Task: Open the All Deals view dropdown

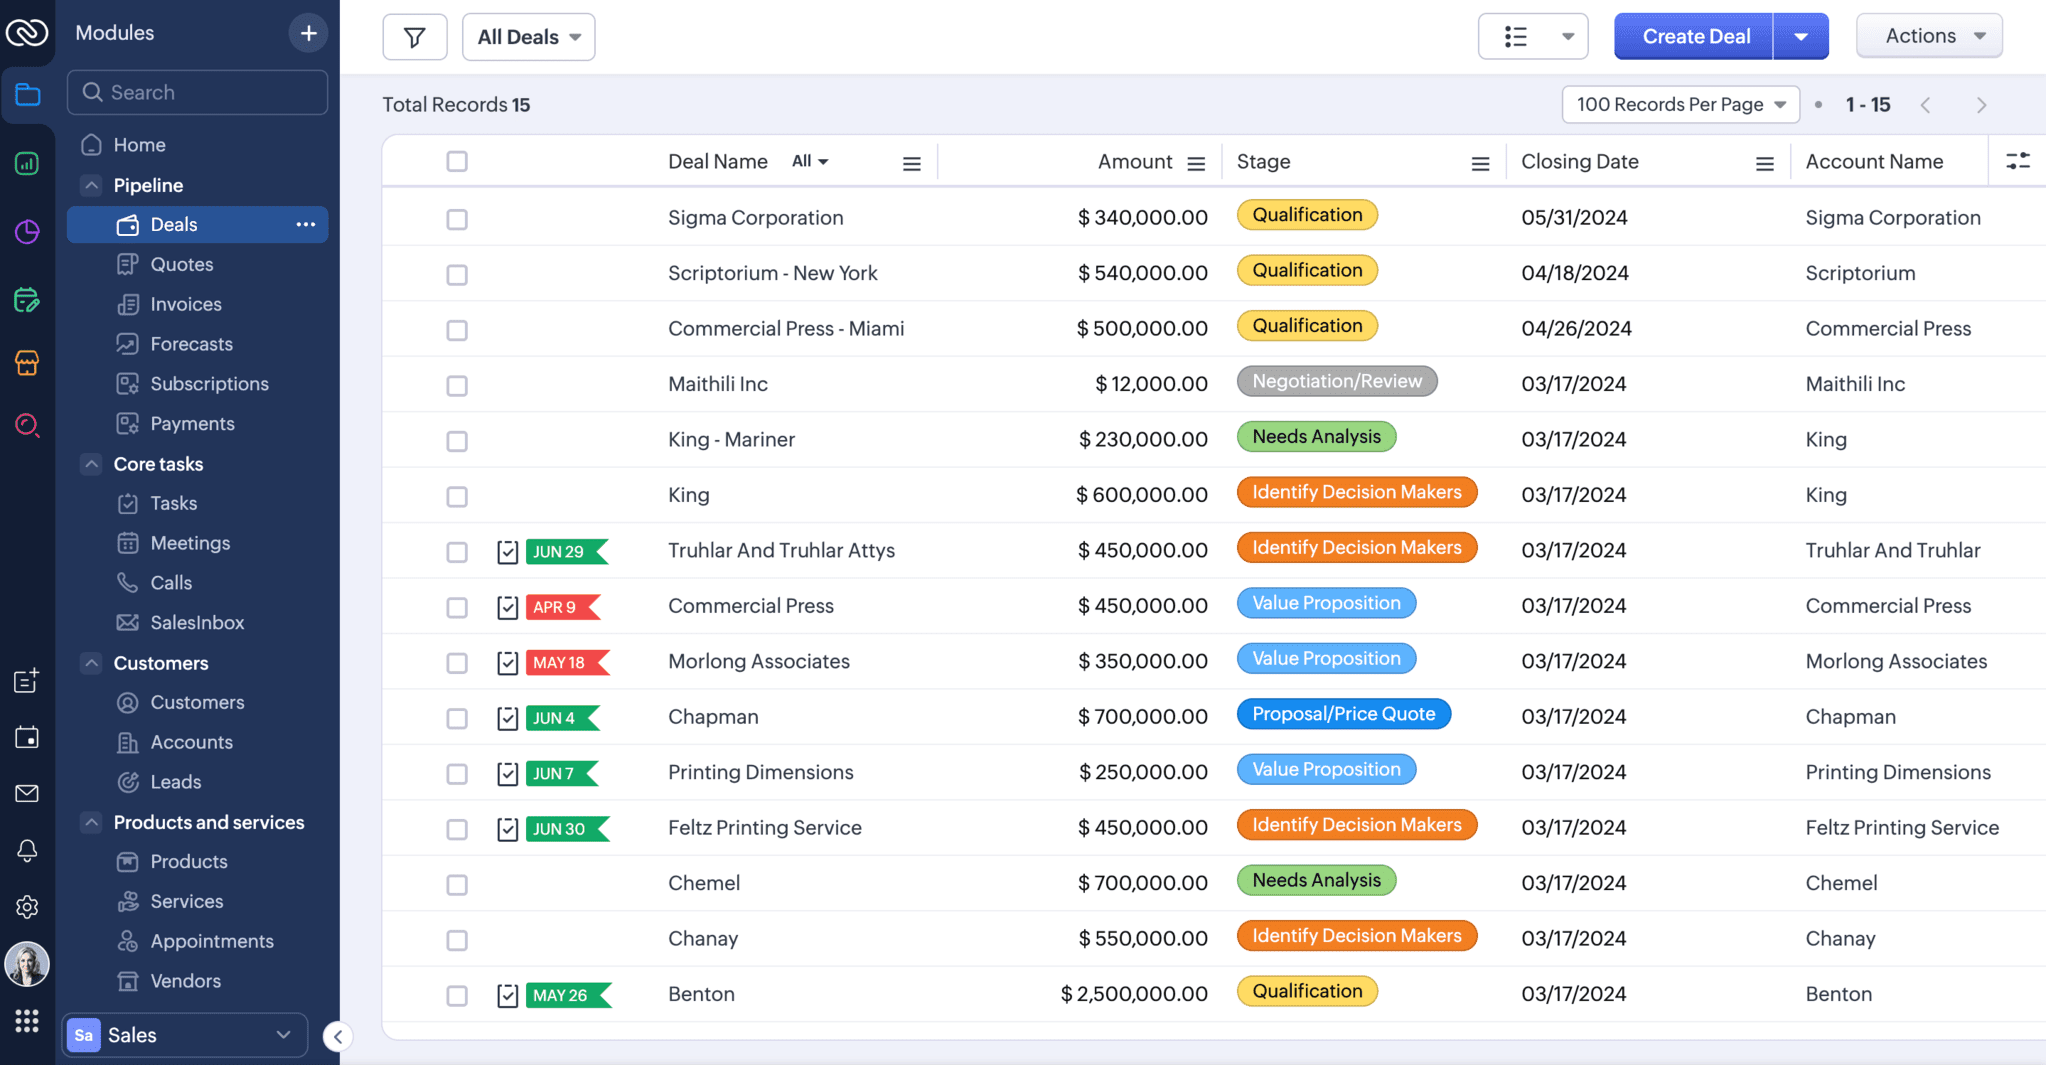Action: tap(528, 36)
